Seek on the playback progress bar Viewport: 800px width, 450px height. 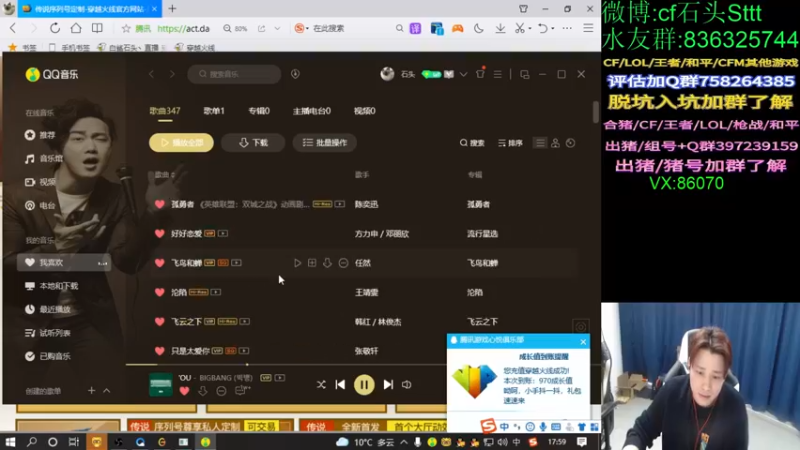pos(286,364)
